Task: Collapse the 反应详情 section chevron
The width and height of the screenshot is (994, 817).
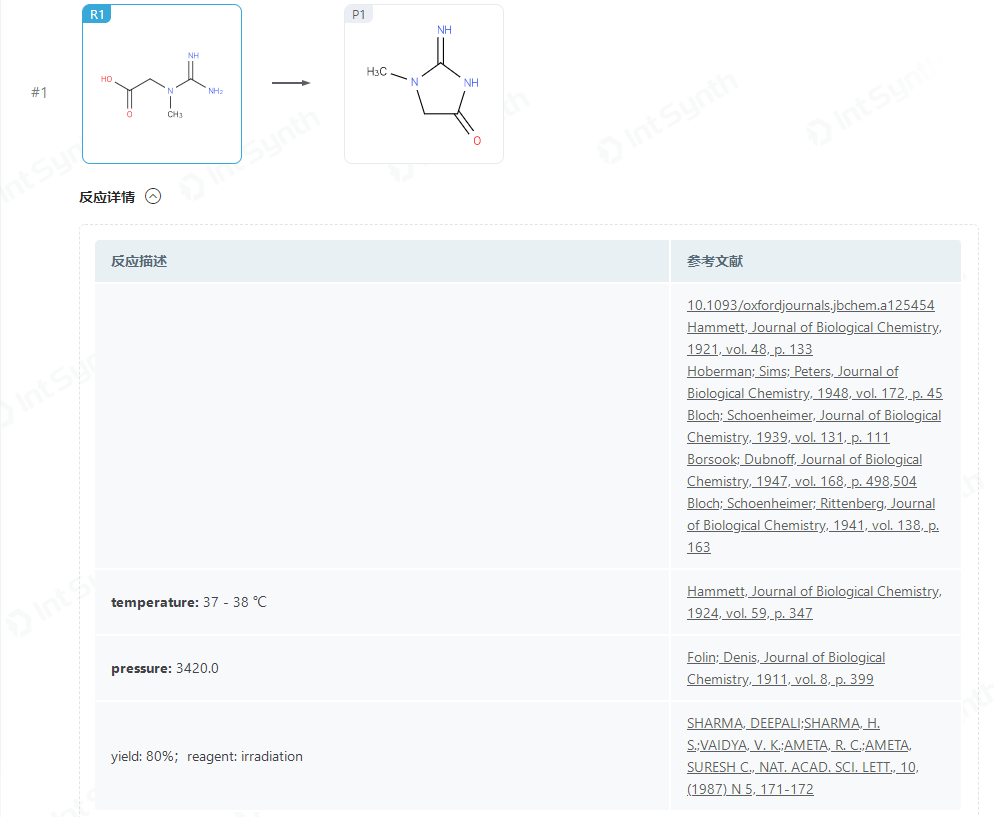Action: tap(153, 196)
